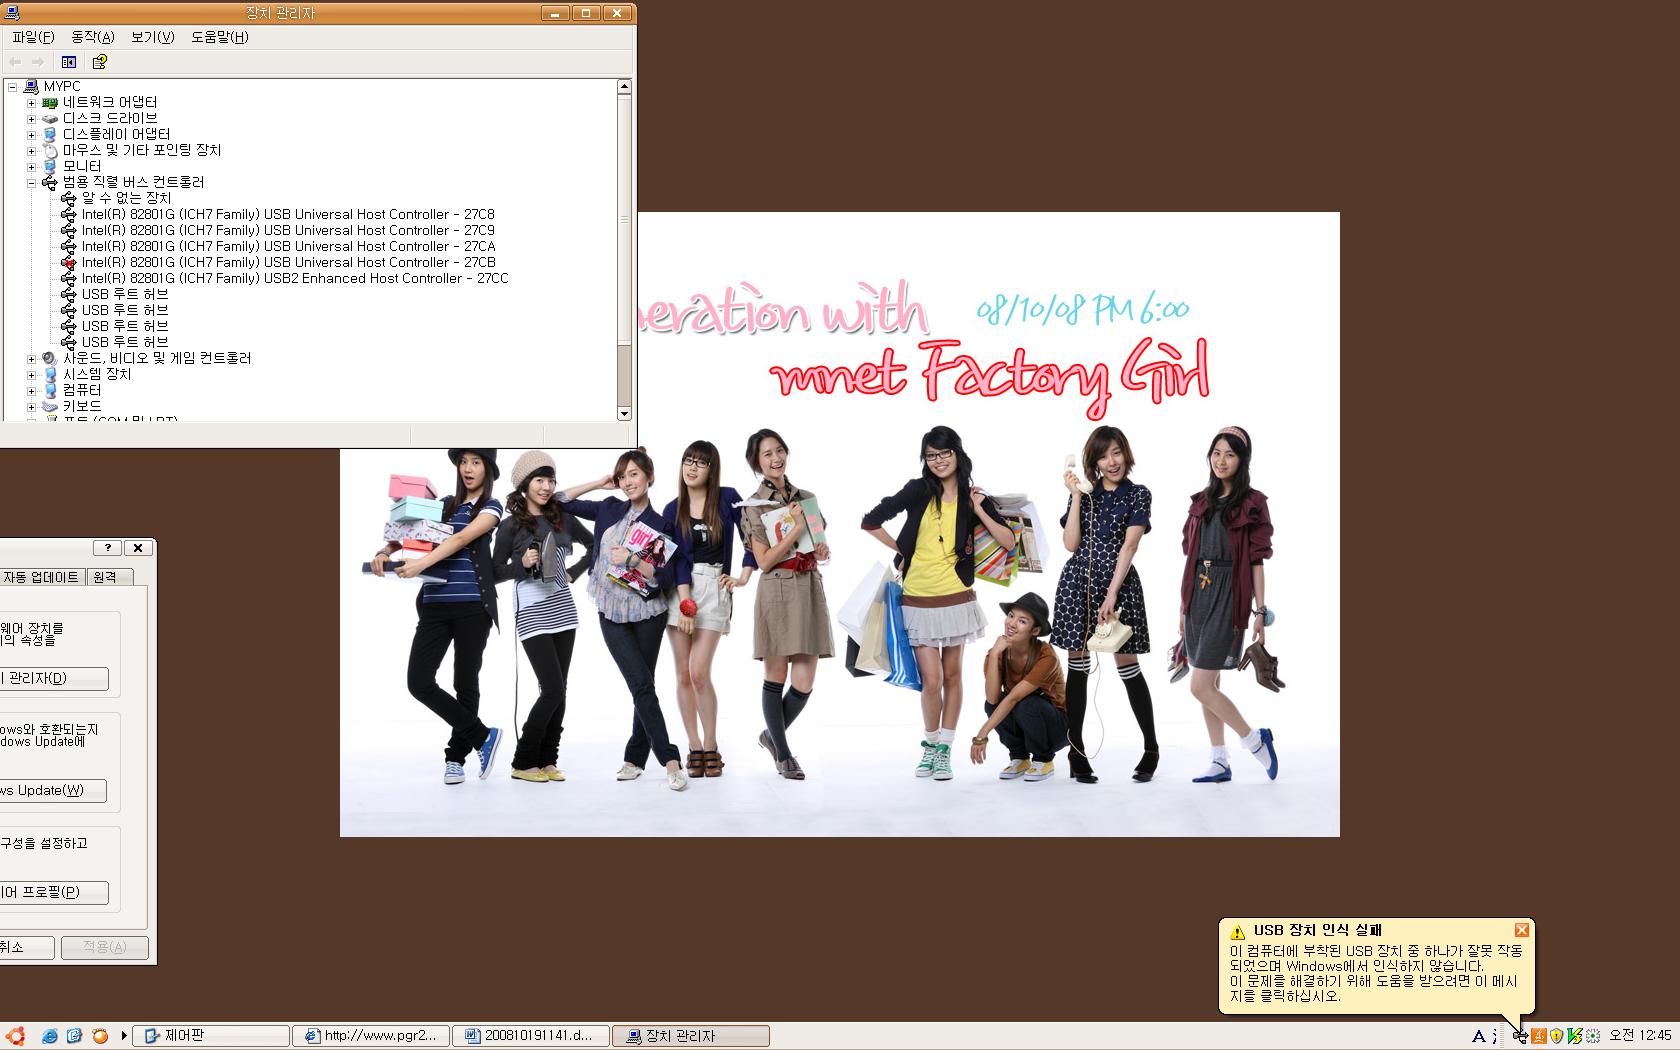Click the V3 antivirus tray icon
1680x1050 pixels.
1574,1036
